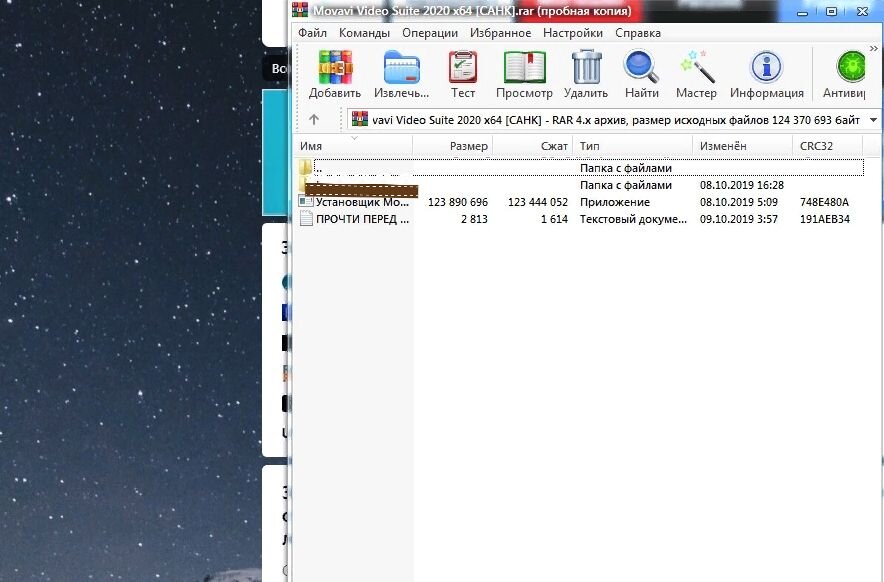Open the Избранное menu

501,33
